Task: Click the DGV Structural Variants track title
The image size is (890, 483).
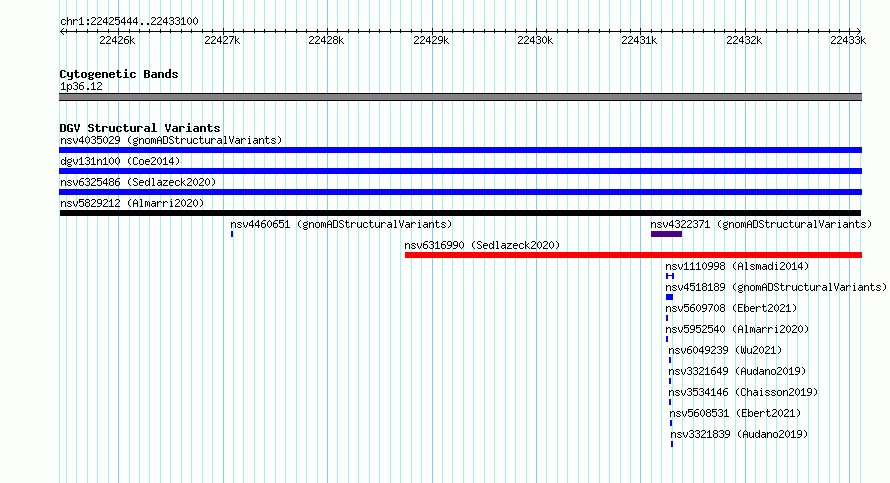Action: [x=140, y=128]
